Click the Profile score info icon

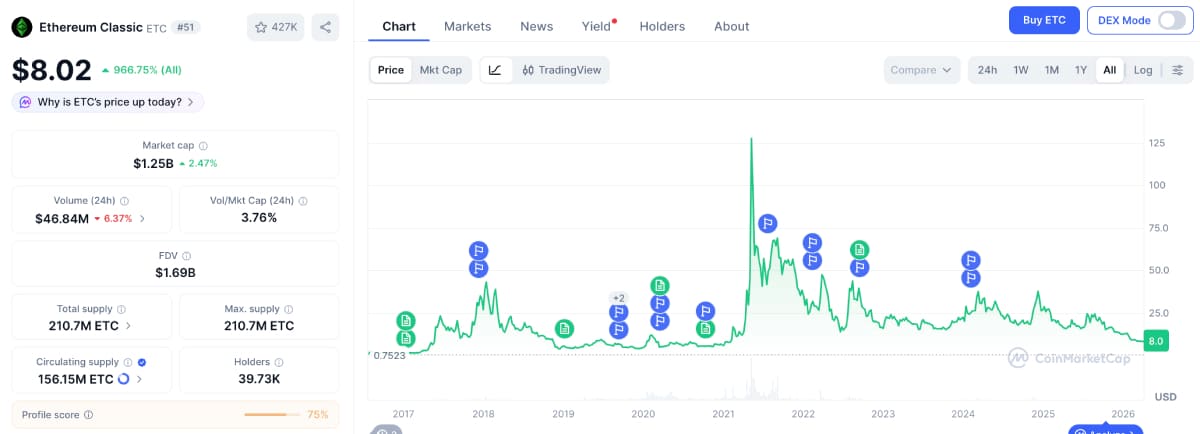(x=88, y=415)
